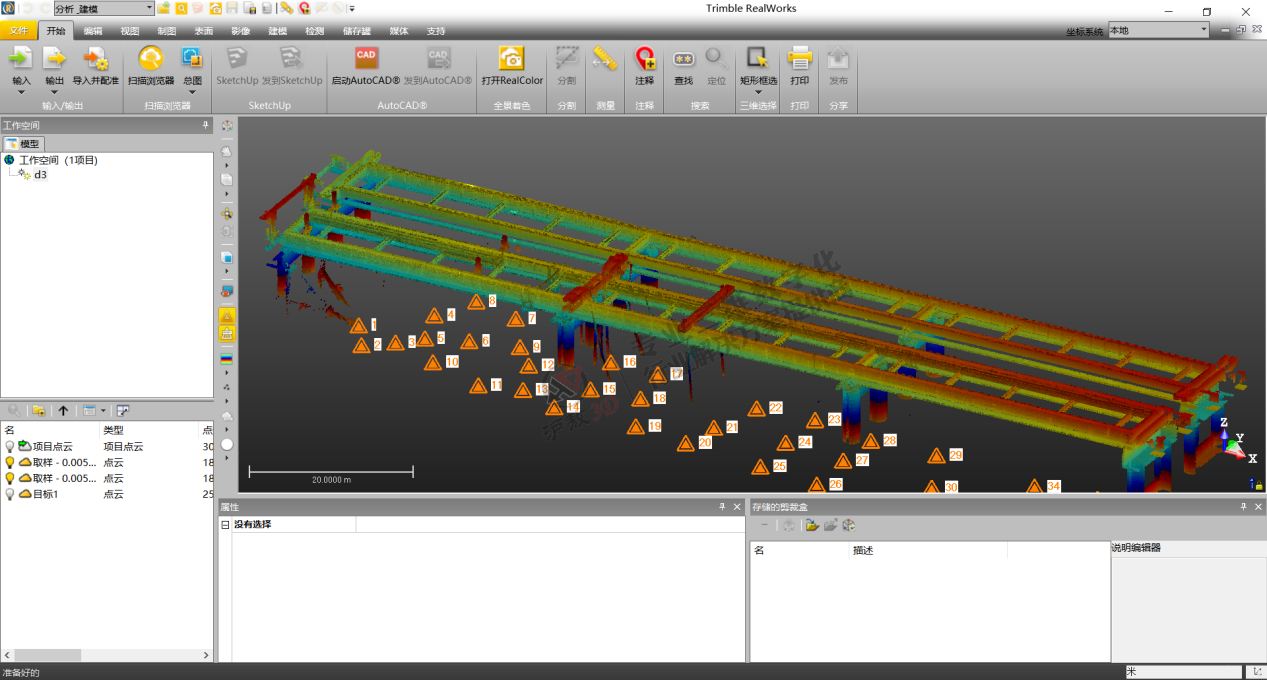Expand the 输出 export dropdown arrow

pos(54,92)
